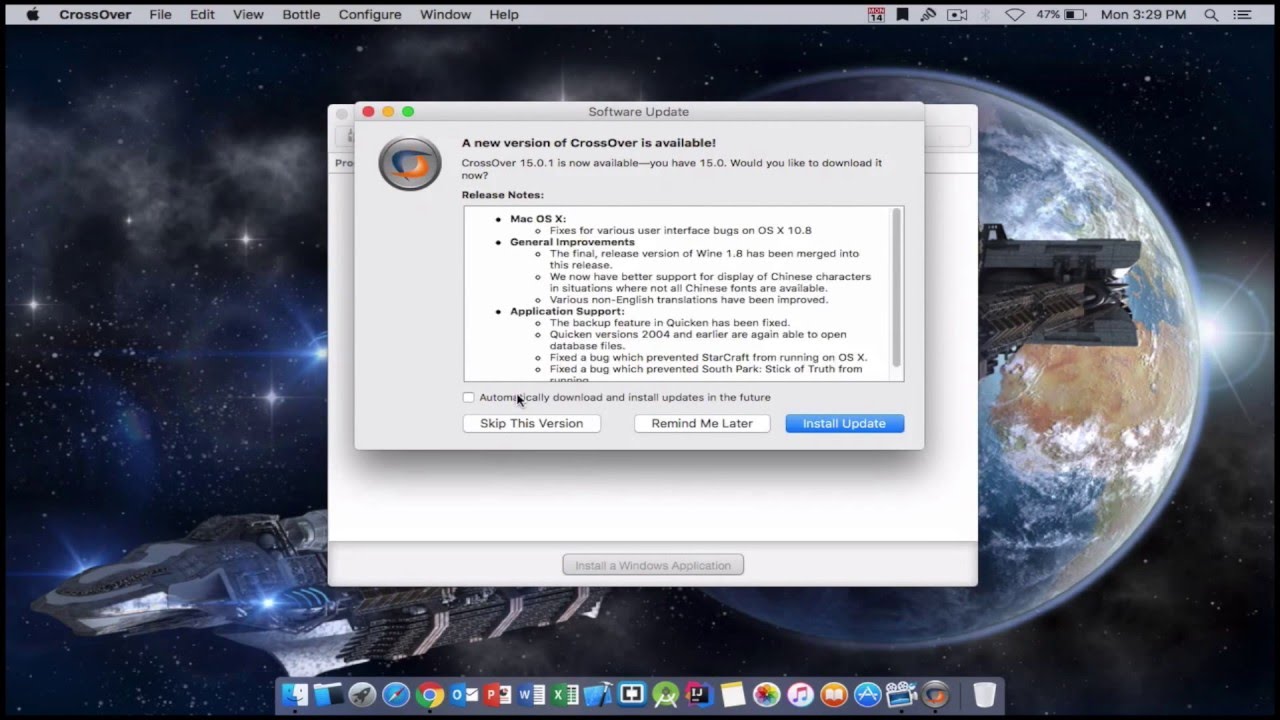
Task: Open Xcode hammer icon in Dock
Action: pyautogui.click(x=598, y=694)
